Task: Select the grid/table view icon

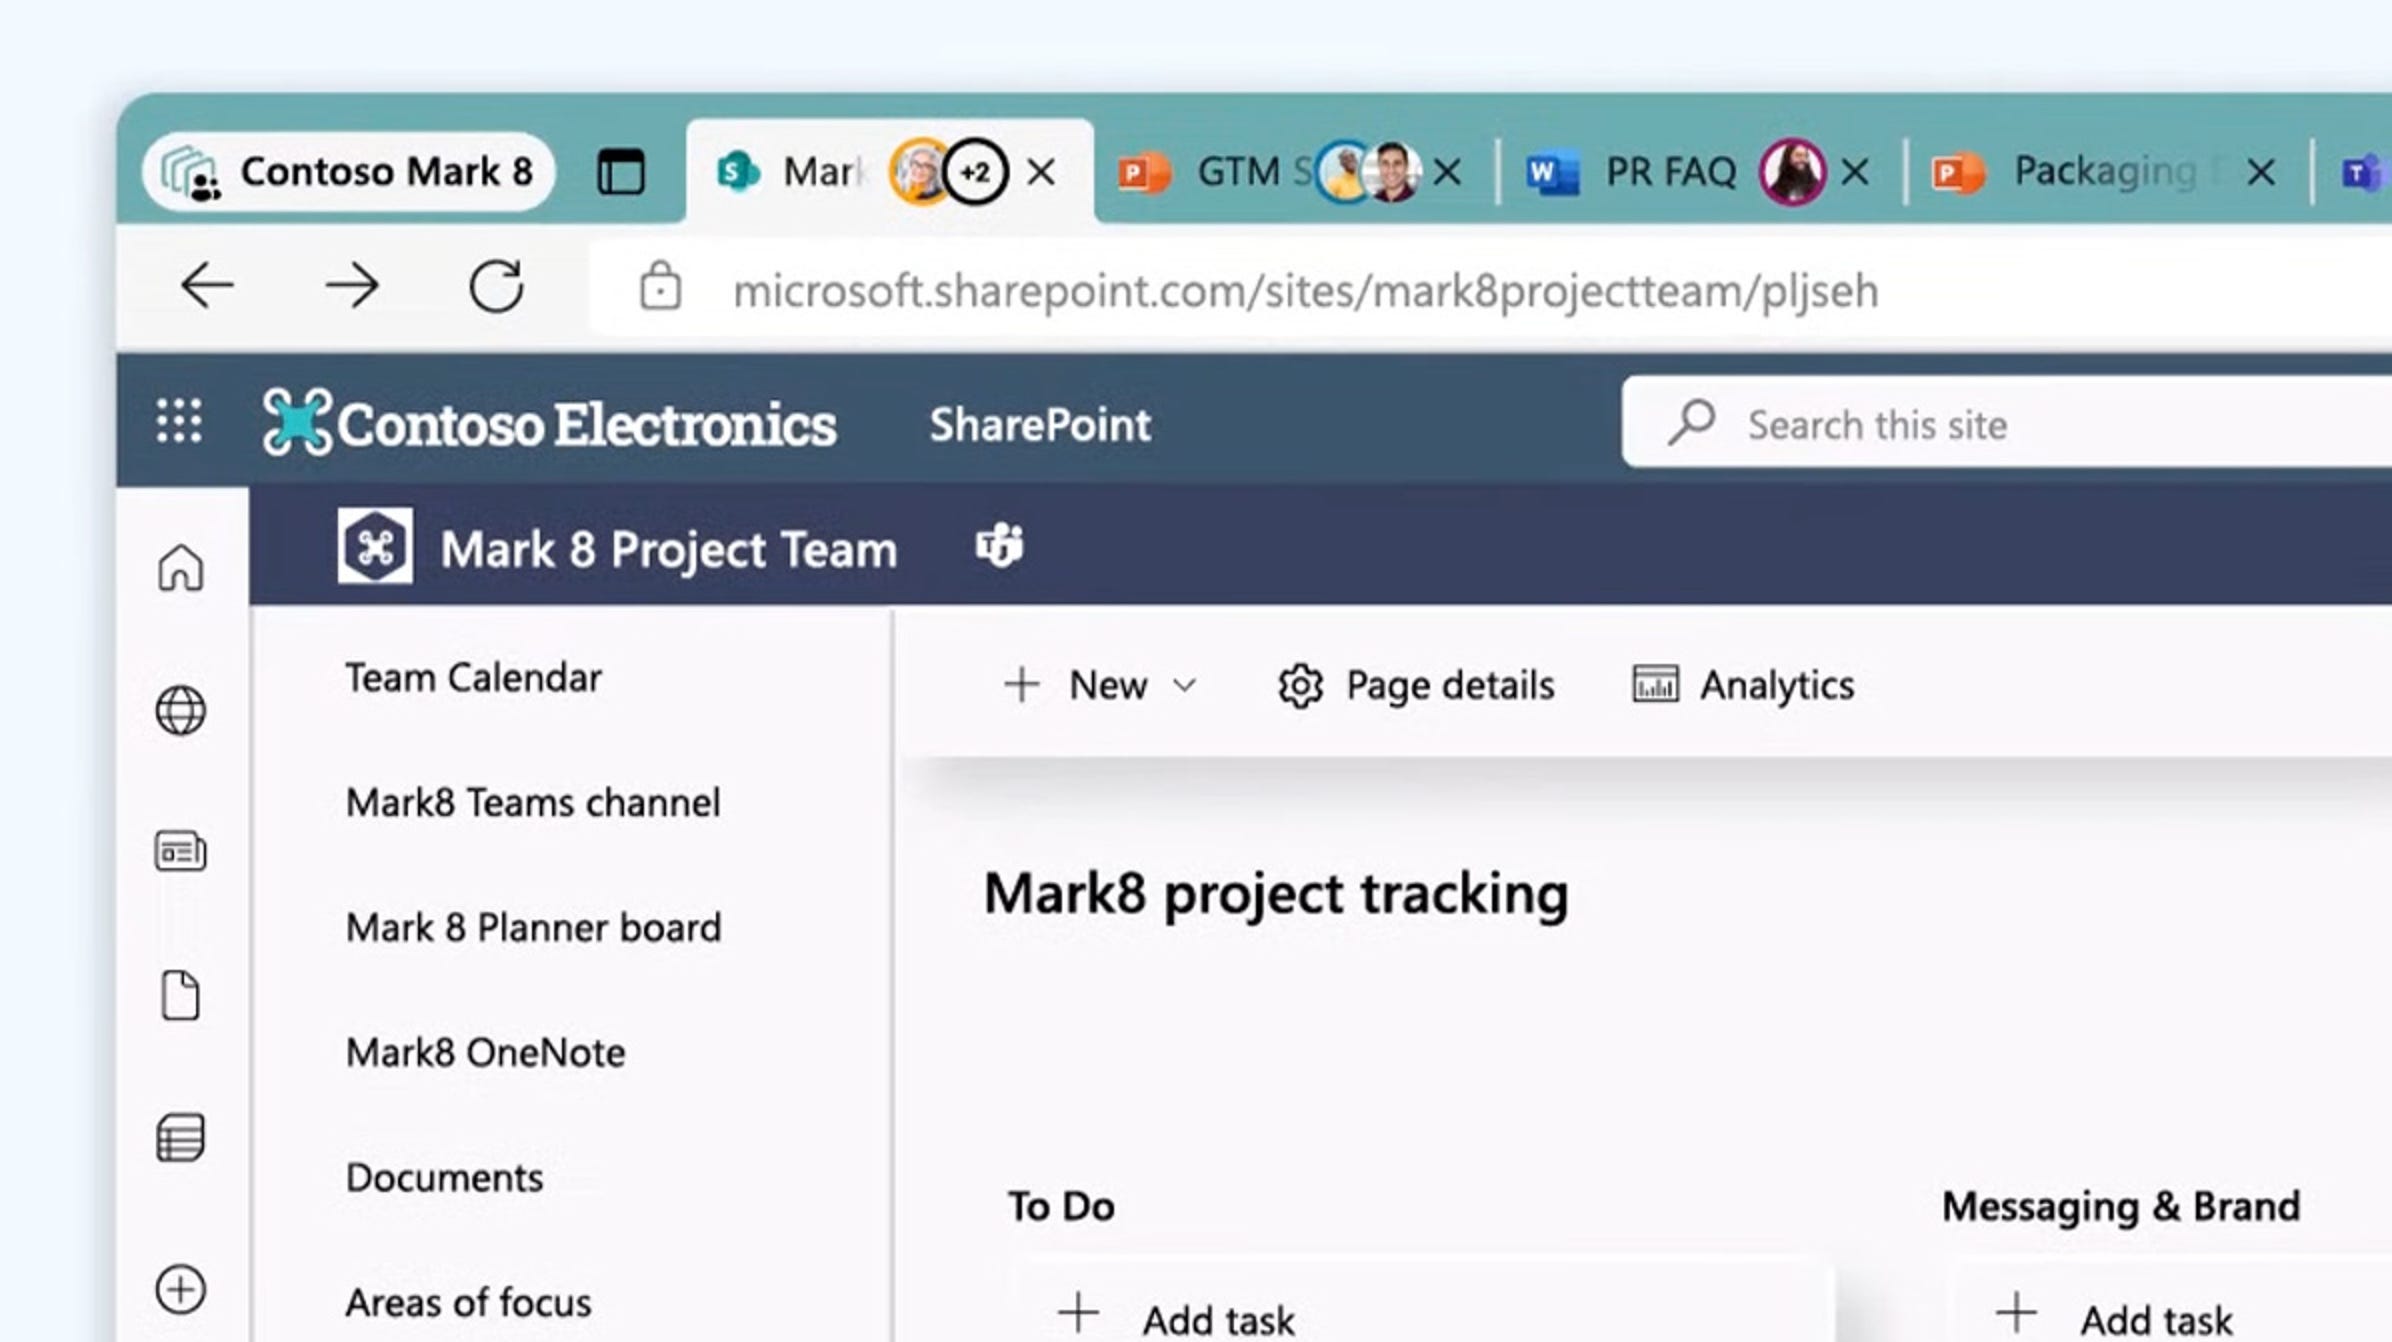Action: point(181,1140)
